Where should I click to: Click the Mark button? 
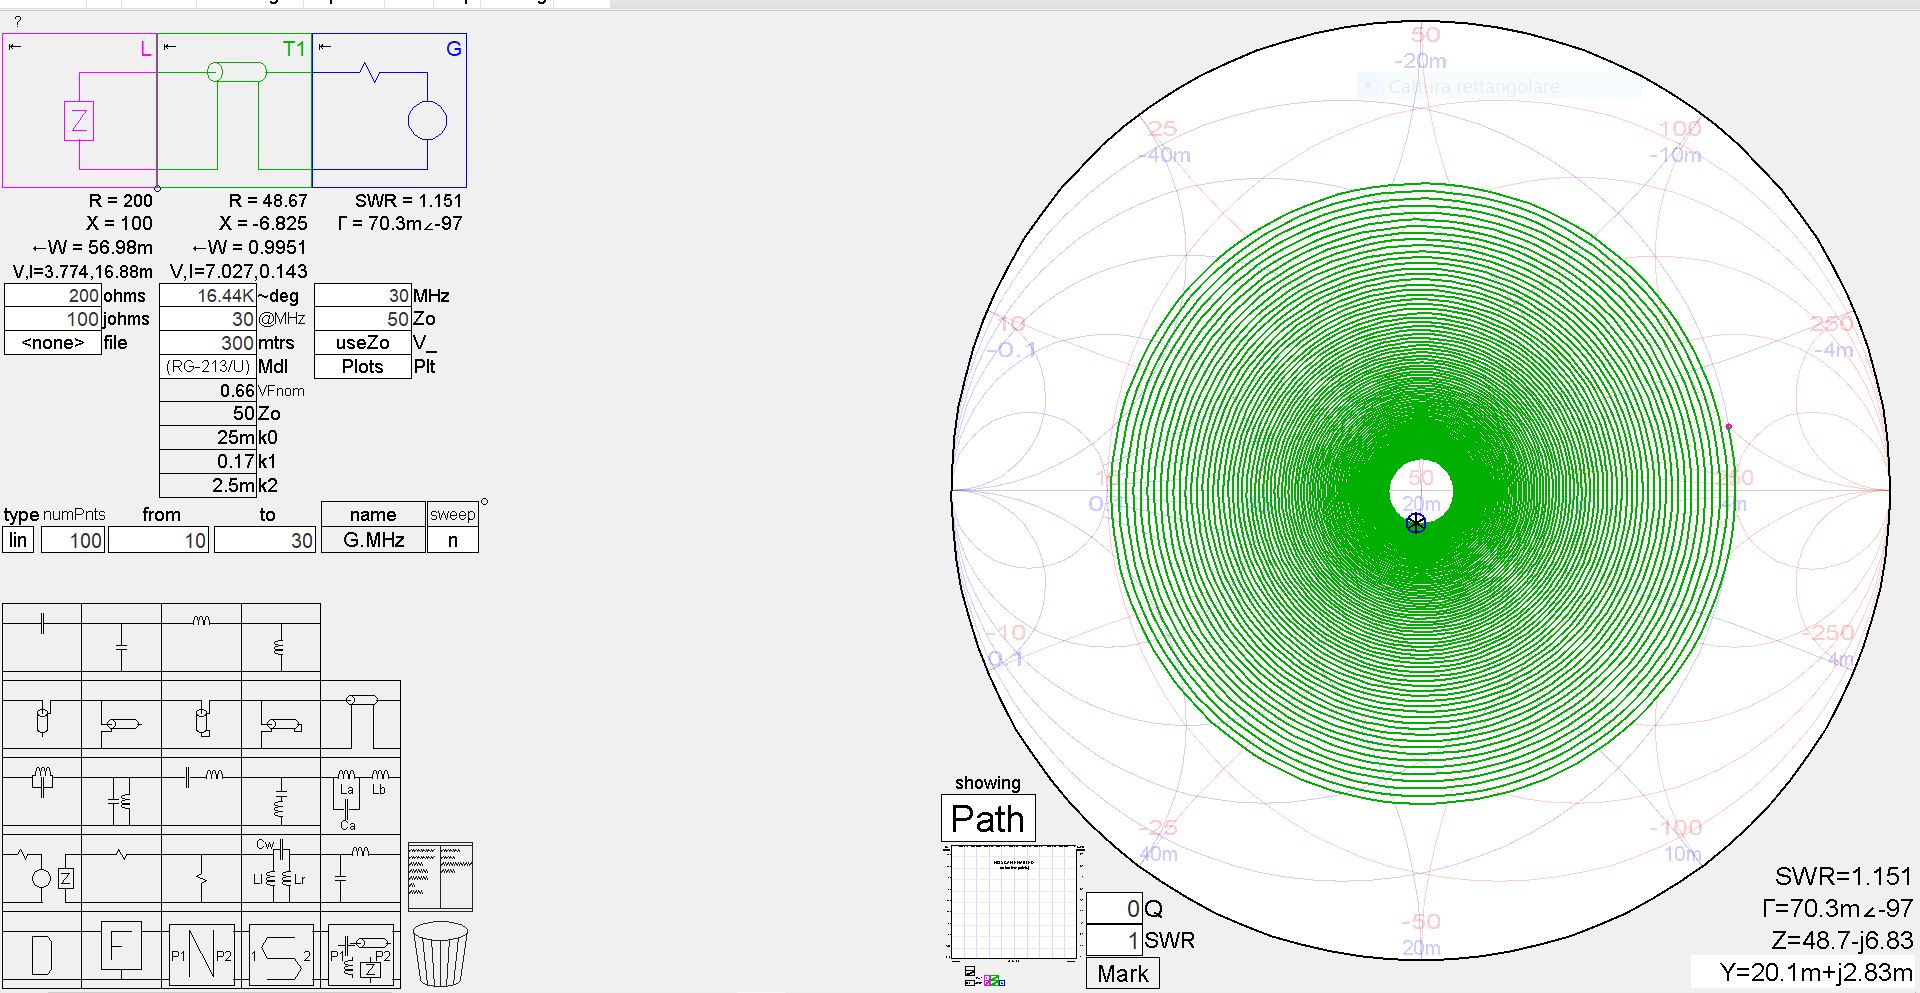(1123, 974)
